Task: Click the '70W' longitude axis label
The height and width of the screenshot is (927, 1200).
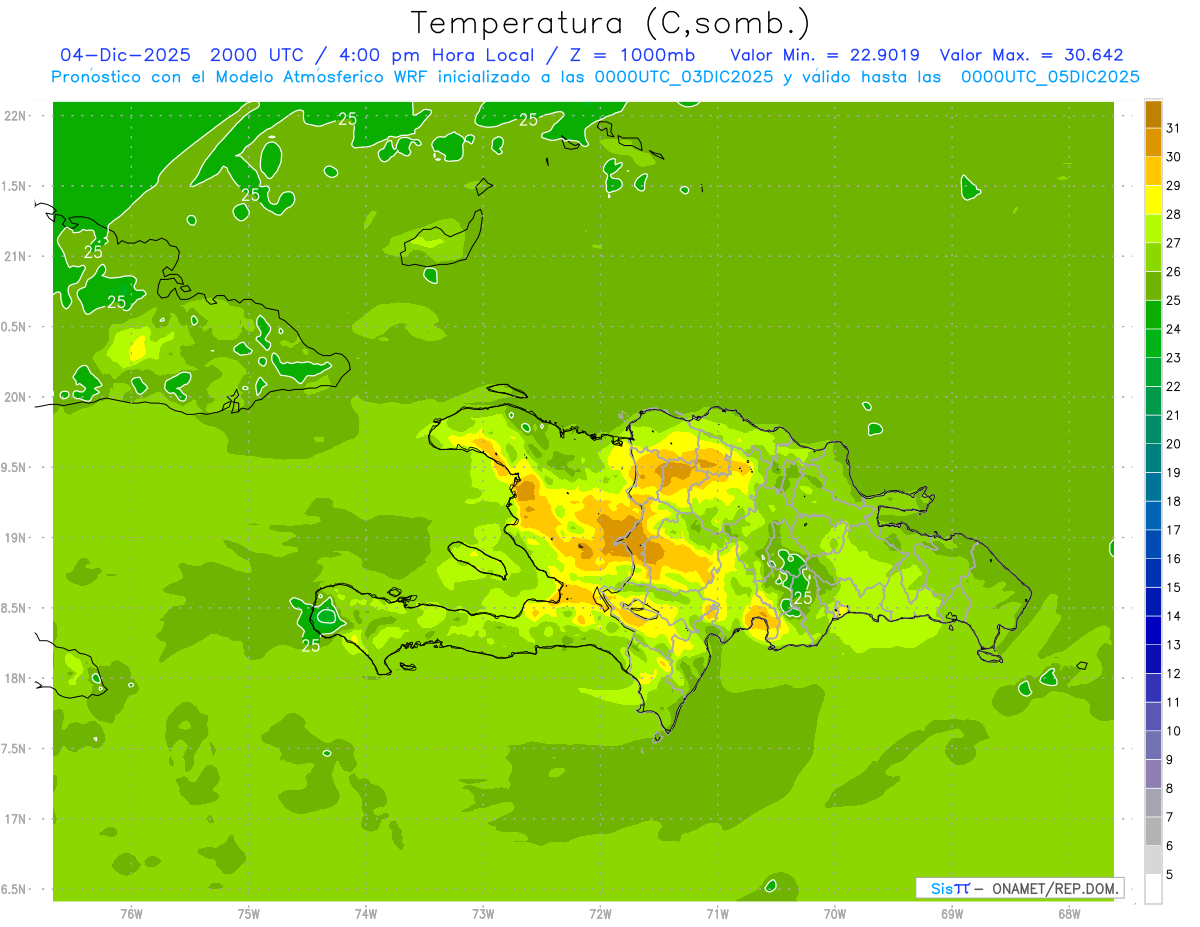Action: click(x=835, y=913)
